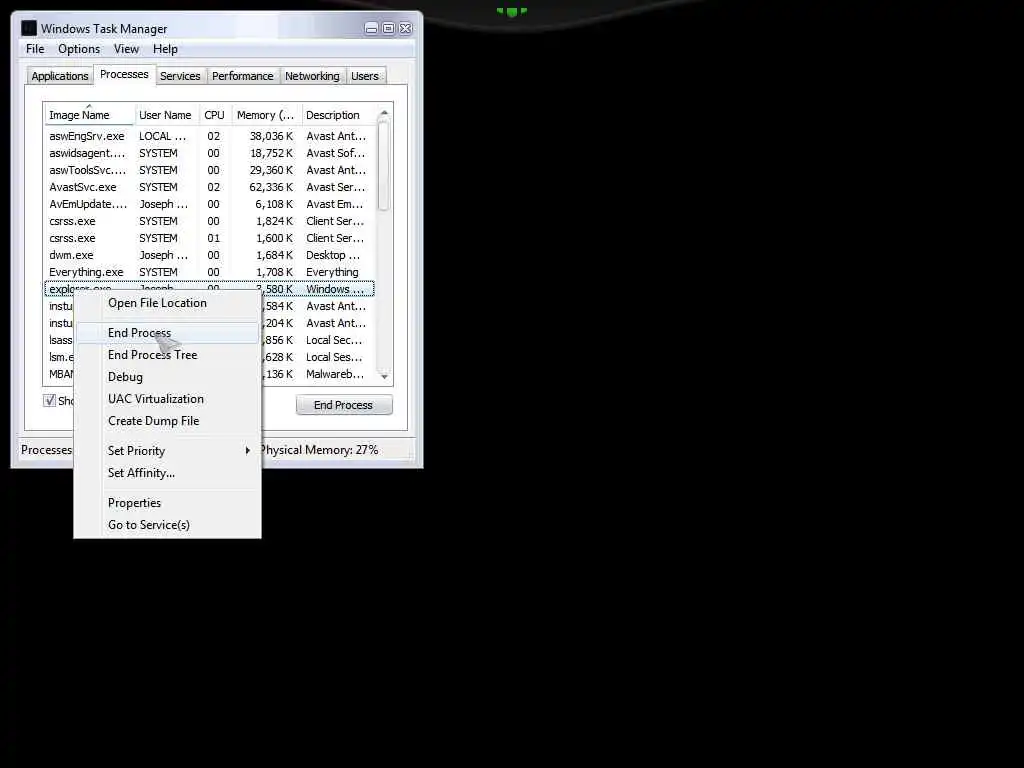
Task: Select csrss.exe row using 1,824 K
Action: click(x=209, y=221)
